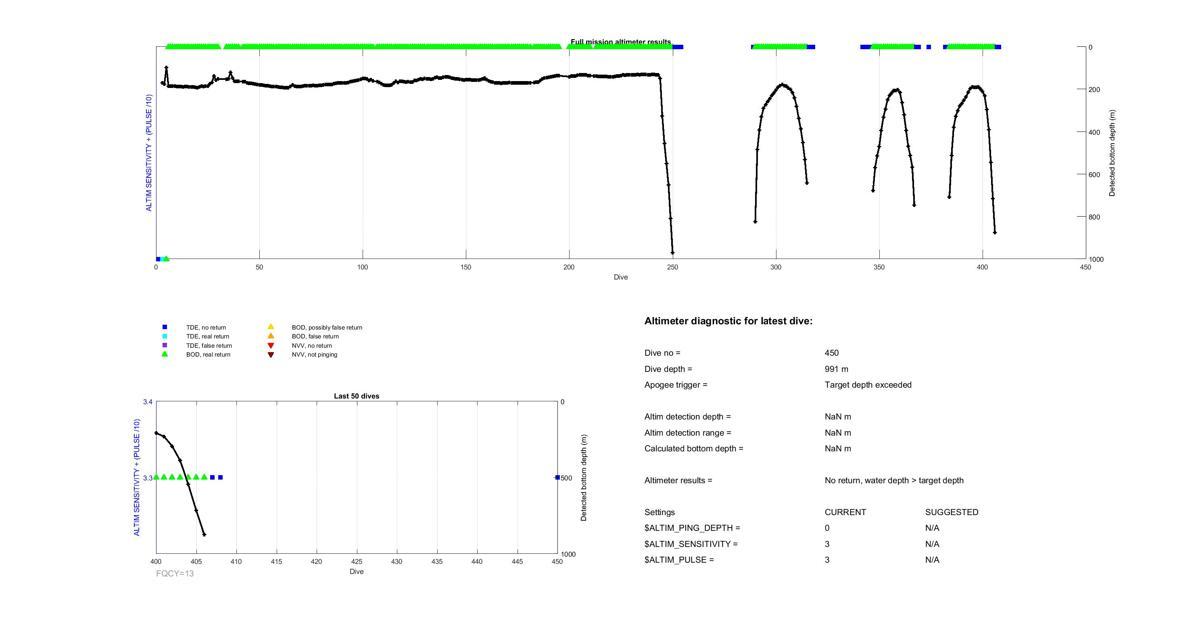Select 'No return, water depth > target depth' text

pos(894,480)
